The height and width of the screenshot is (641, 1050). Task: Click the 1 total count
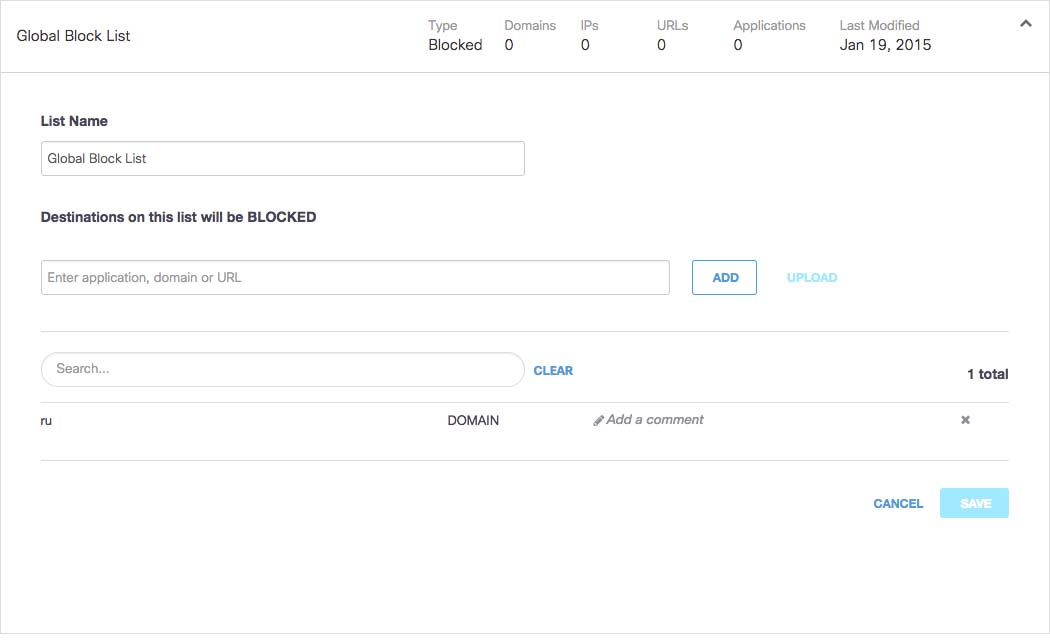tap(987, 374)
